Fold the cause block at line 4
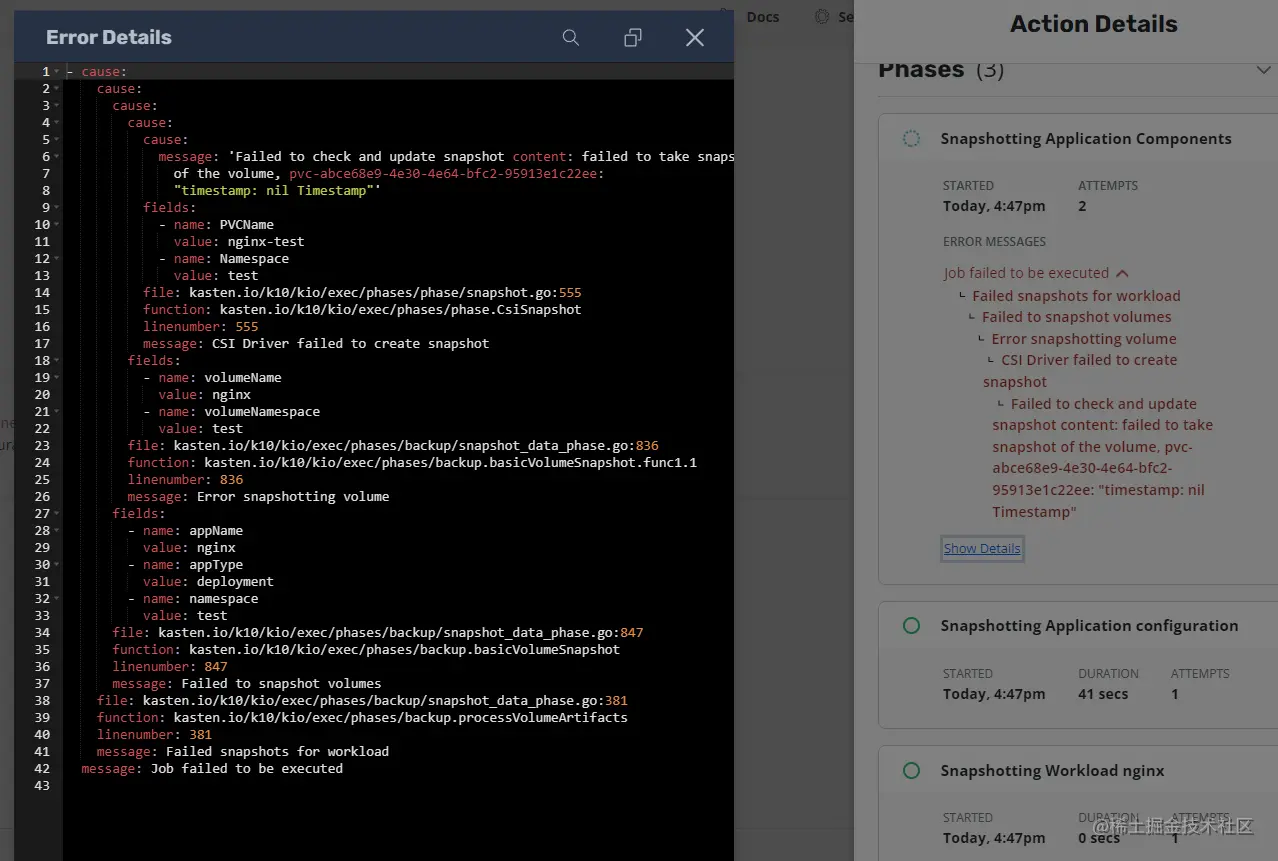Screen dimensions: 1278x861 tap(57, 123)
